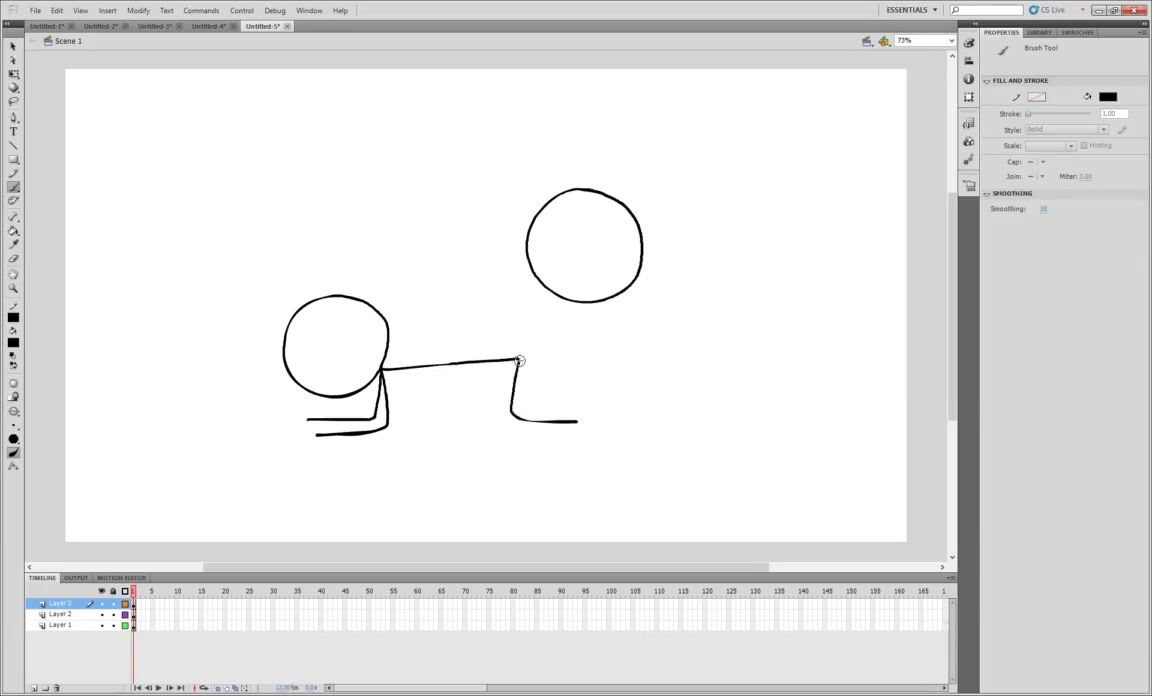
Task: Select the Hand tool
Action: click(13, 274)
